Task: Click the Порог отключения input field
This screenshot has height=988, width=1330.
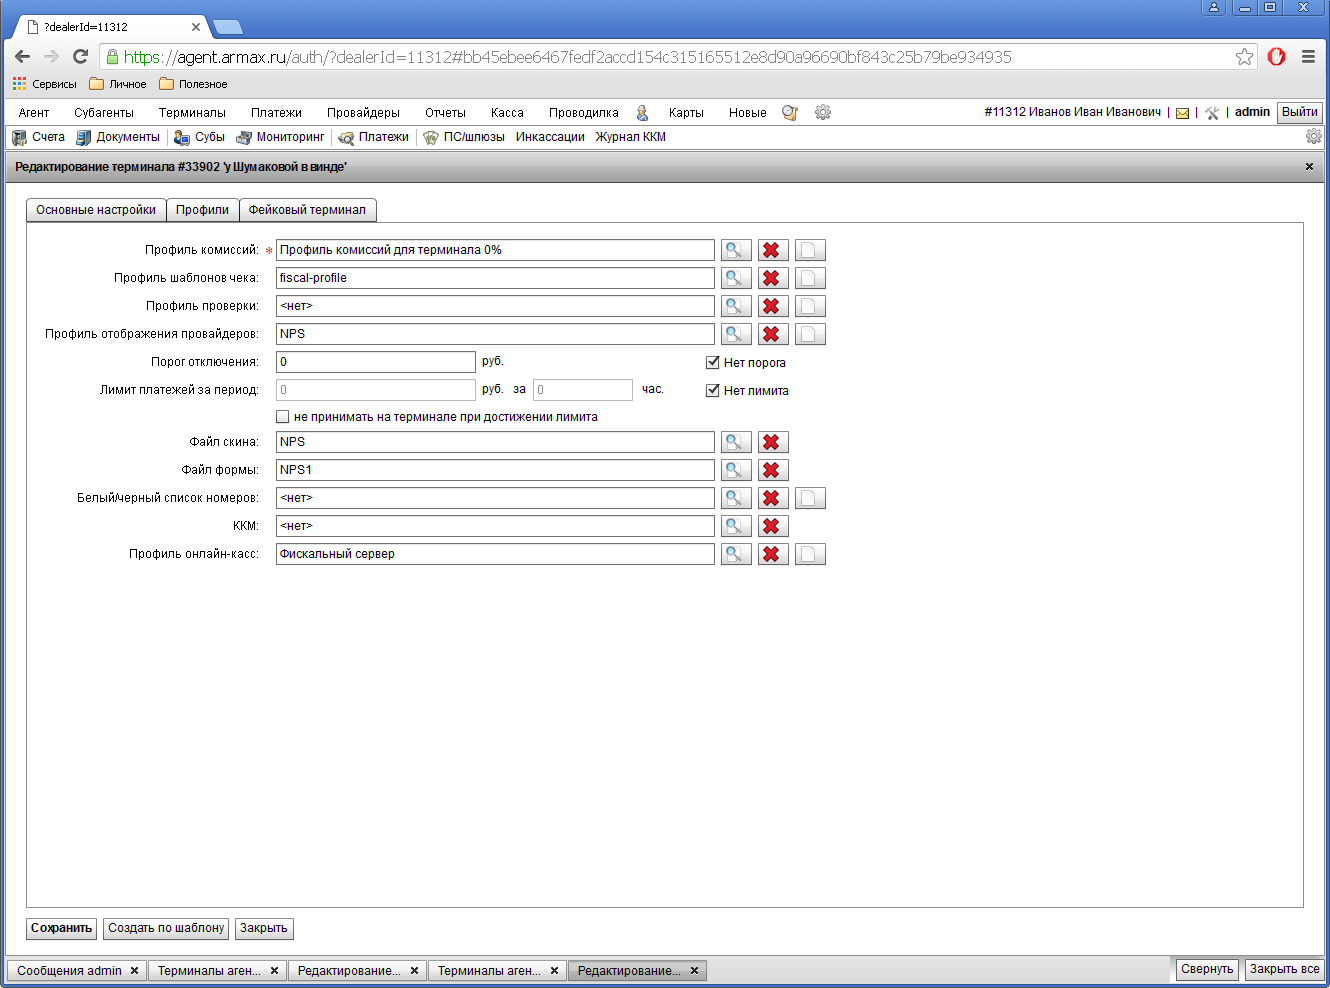Action: [375, 362]
